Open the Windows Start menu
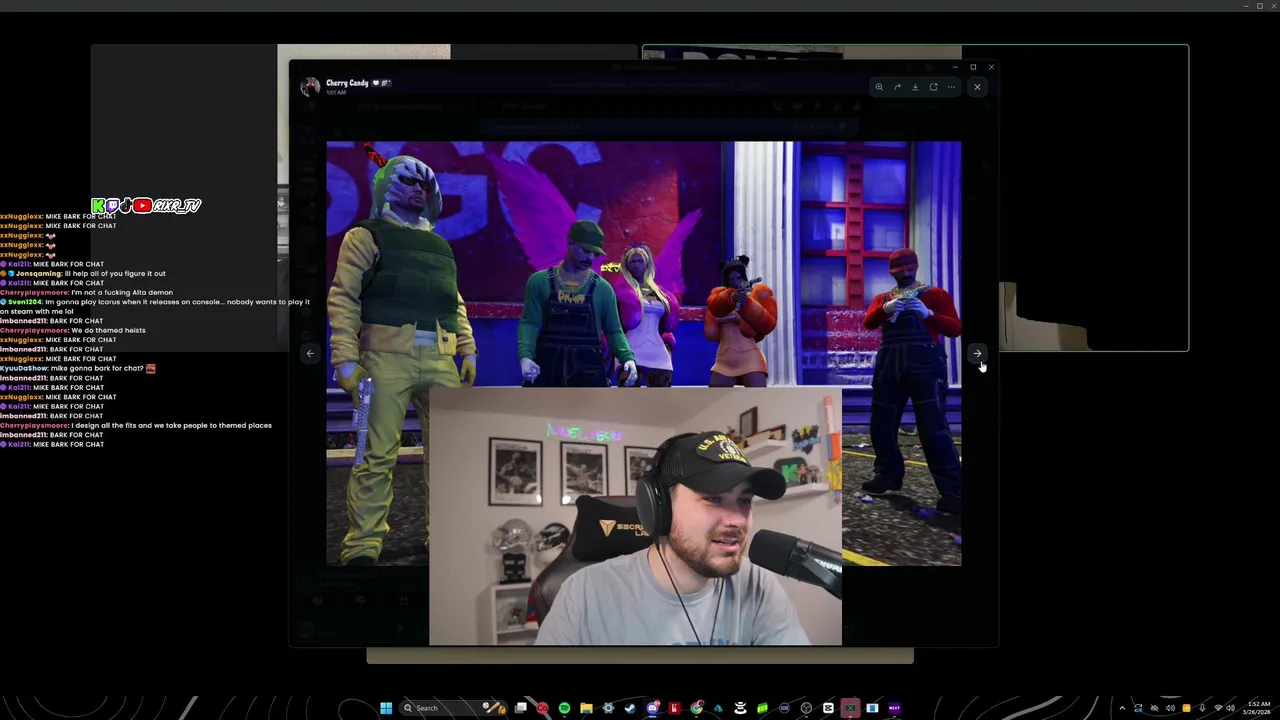1280x720 pixels. tap(386, 708)
